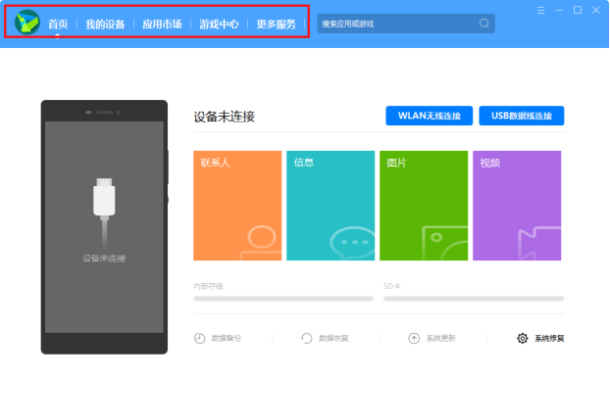610x394 pixels.
Task: Click the USB数据线连接 button
Action: coord(521,116)
